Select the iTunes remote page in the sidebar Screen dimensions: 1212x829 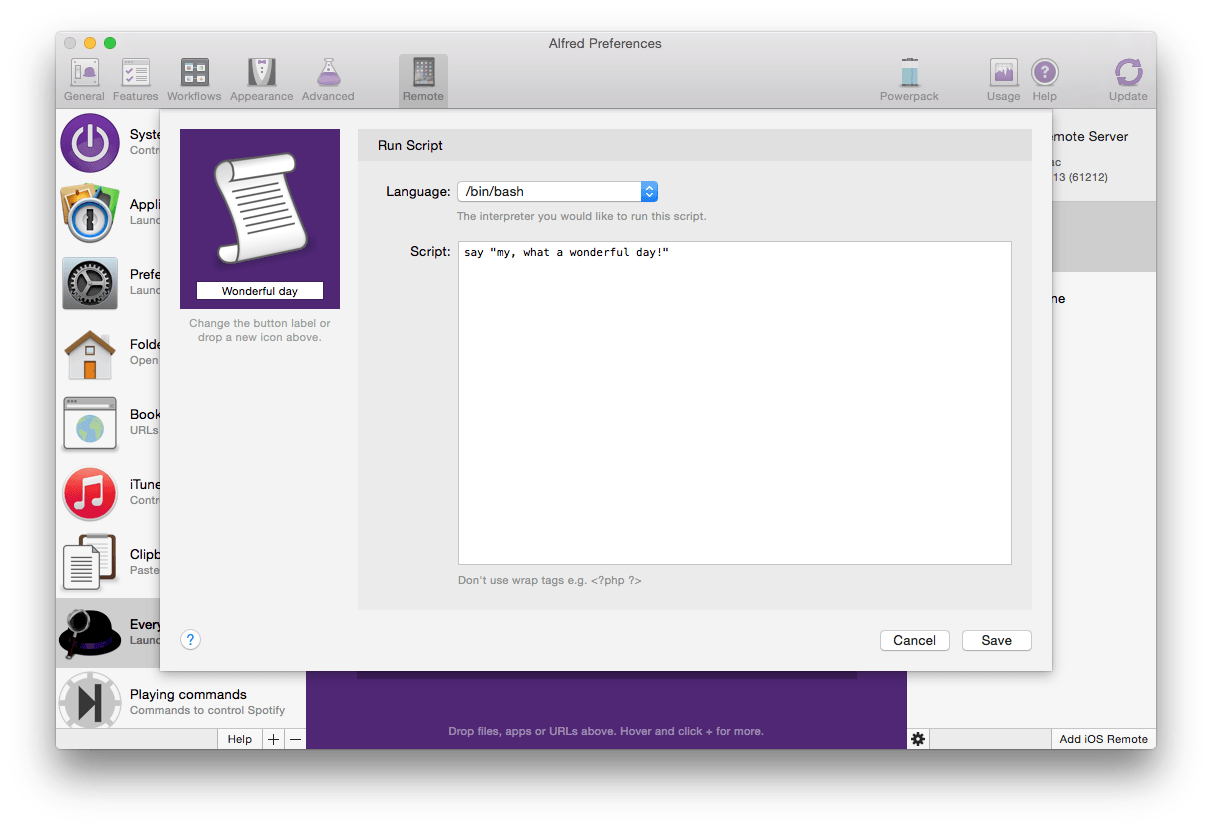click(90, 493)
